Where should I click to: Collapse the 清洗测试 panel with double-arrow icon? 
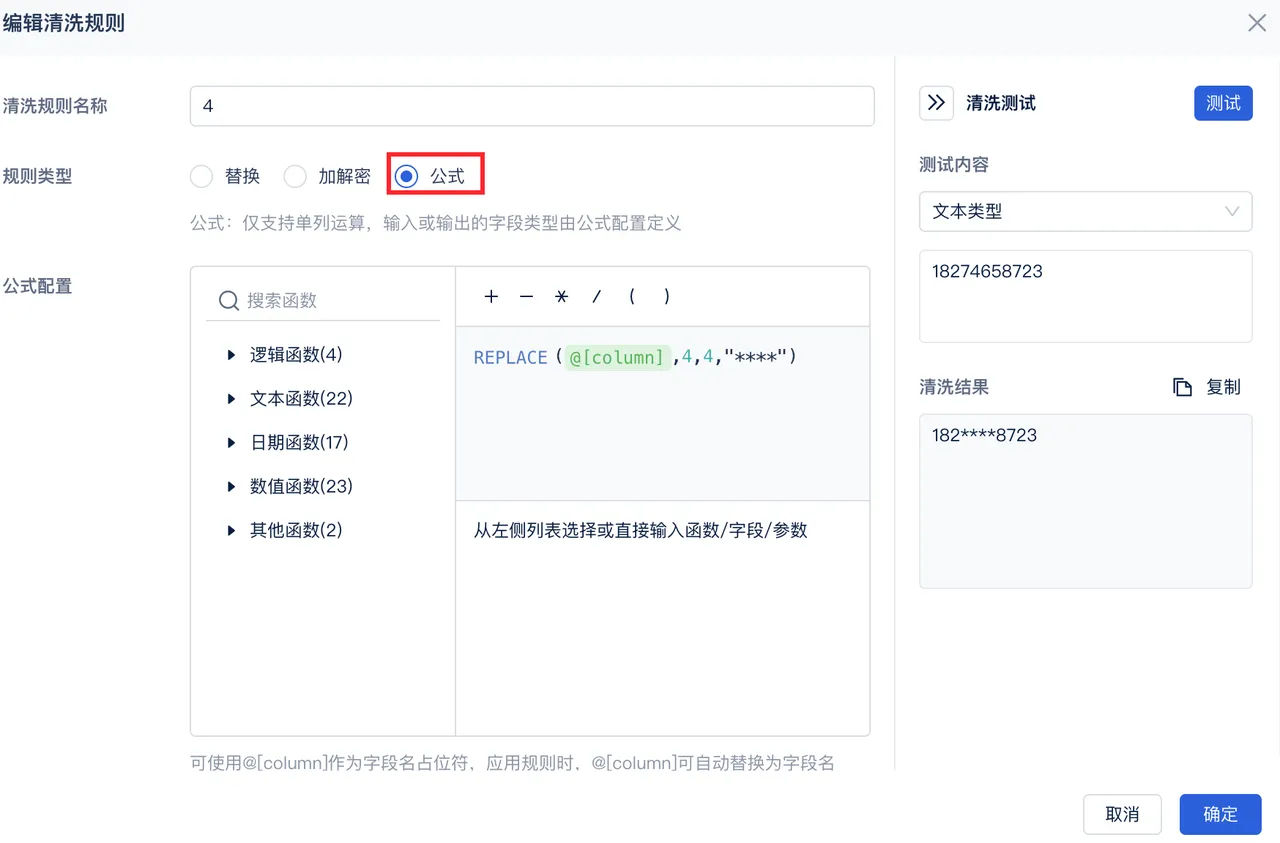click(936, 103)
